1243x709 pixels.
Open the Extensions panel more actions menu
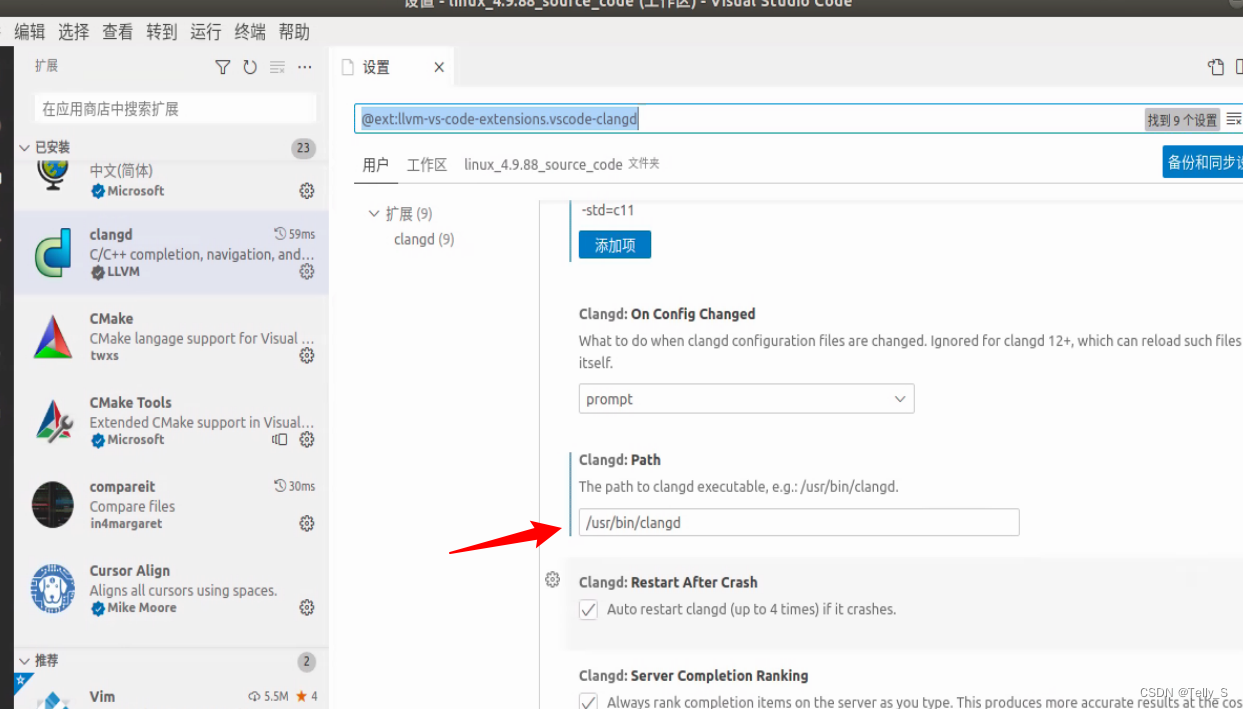[304, 67]
